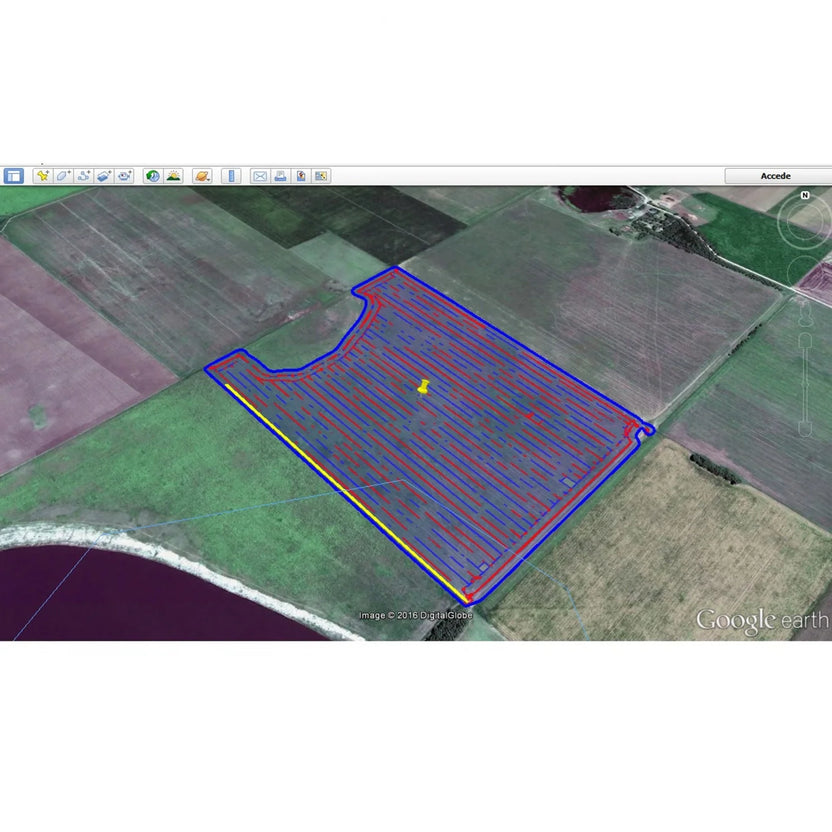Toggle sunlight across the landscape
The image size is (832, 832).
[174, 176]
